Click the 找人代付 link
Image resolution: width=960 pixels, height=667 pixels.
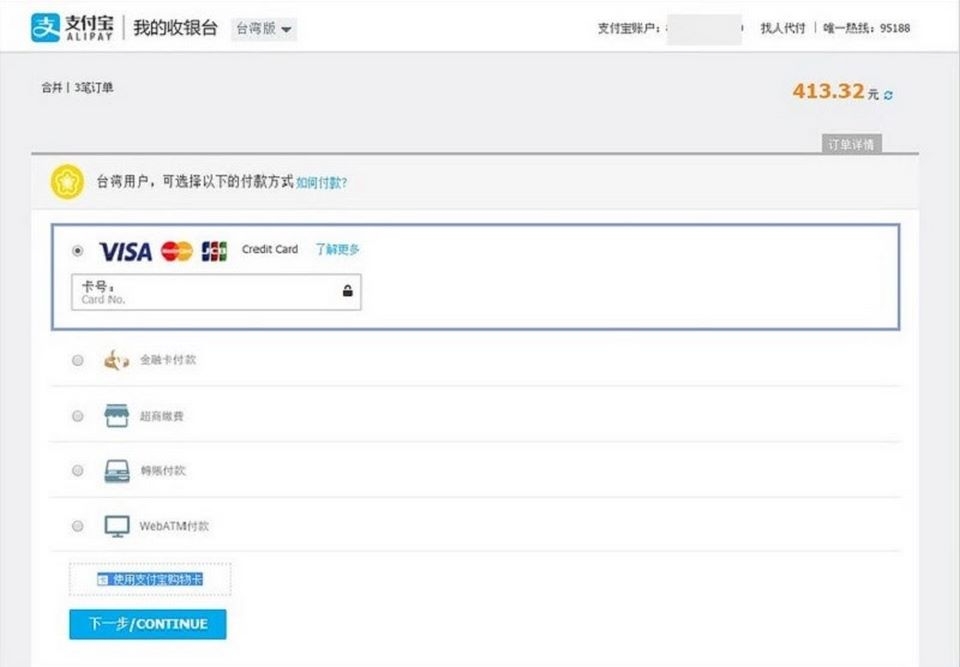782,28
